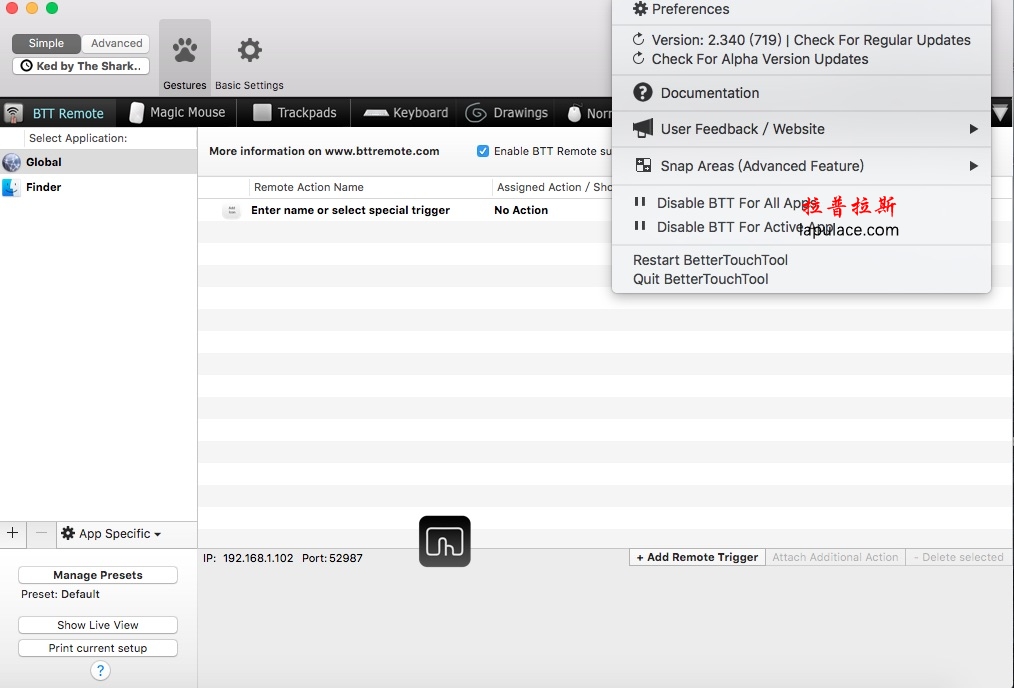This screenshot has height=688, width=1014.
Task: Remove application with the minus button
Action: [41, 533]
